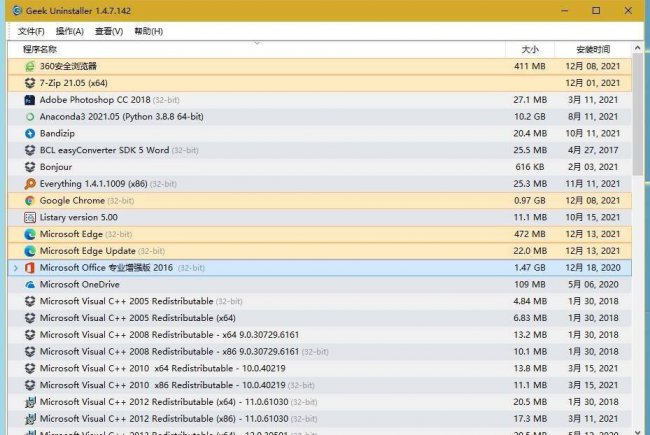Viewport: 650px width, 435px height.
Task: Click the Microsoft Edge icon
Action: [30, 234]
